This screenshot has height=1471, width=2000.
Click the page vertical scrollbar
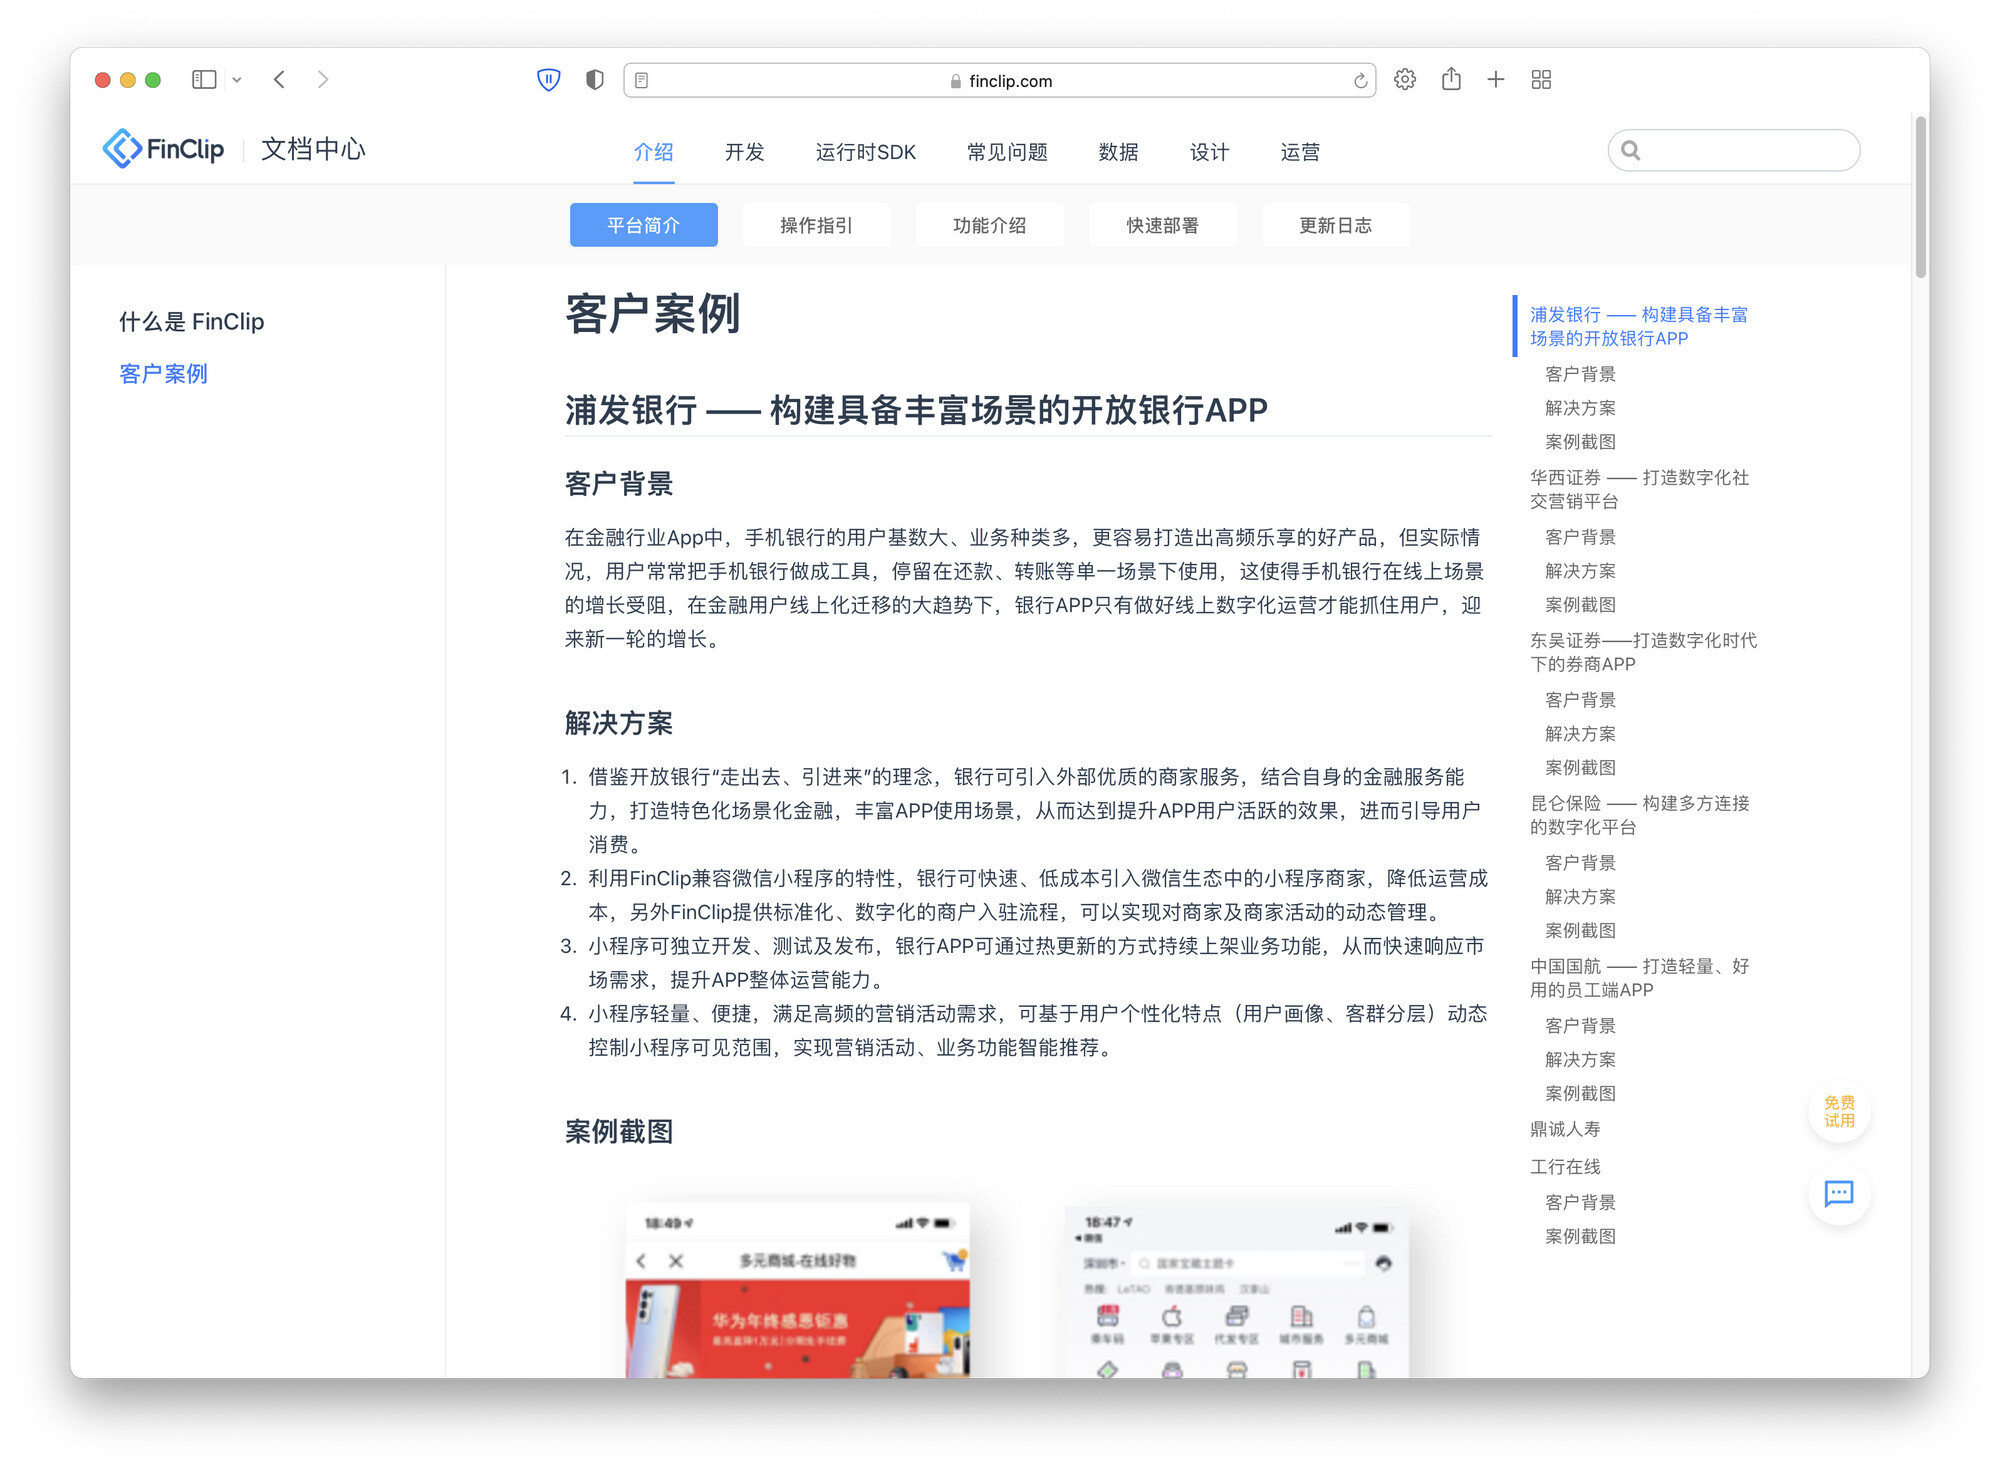pos(1920,197)
